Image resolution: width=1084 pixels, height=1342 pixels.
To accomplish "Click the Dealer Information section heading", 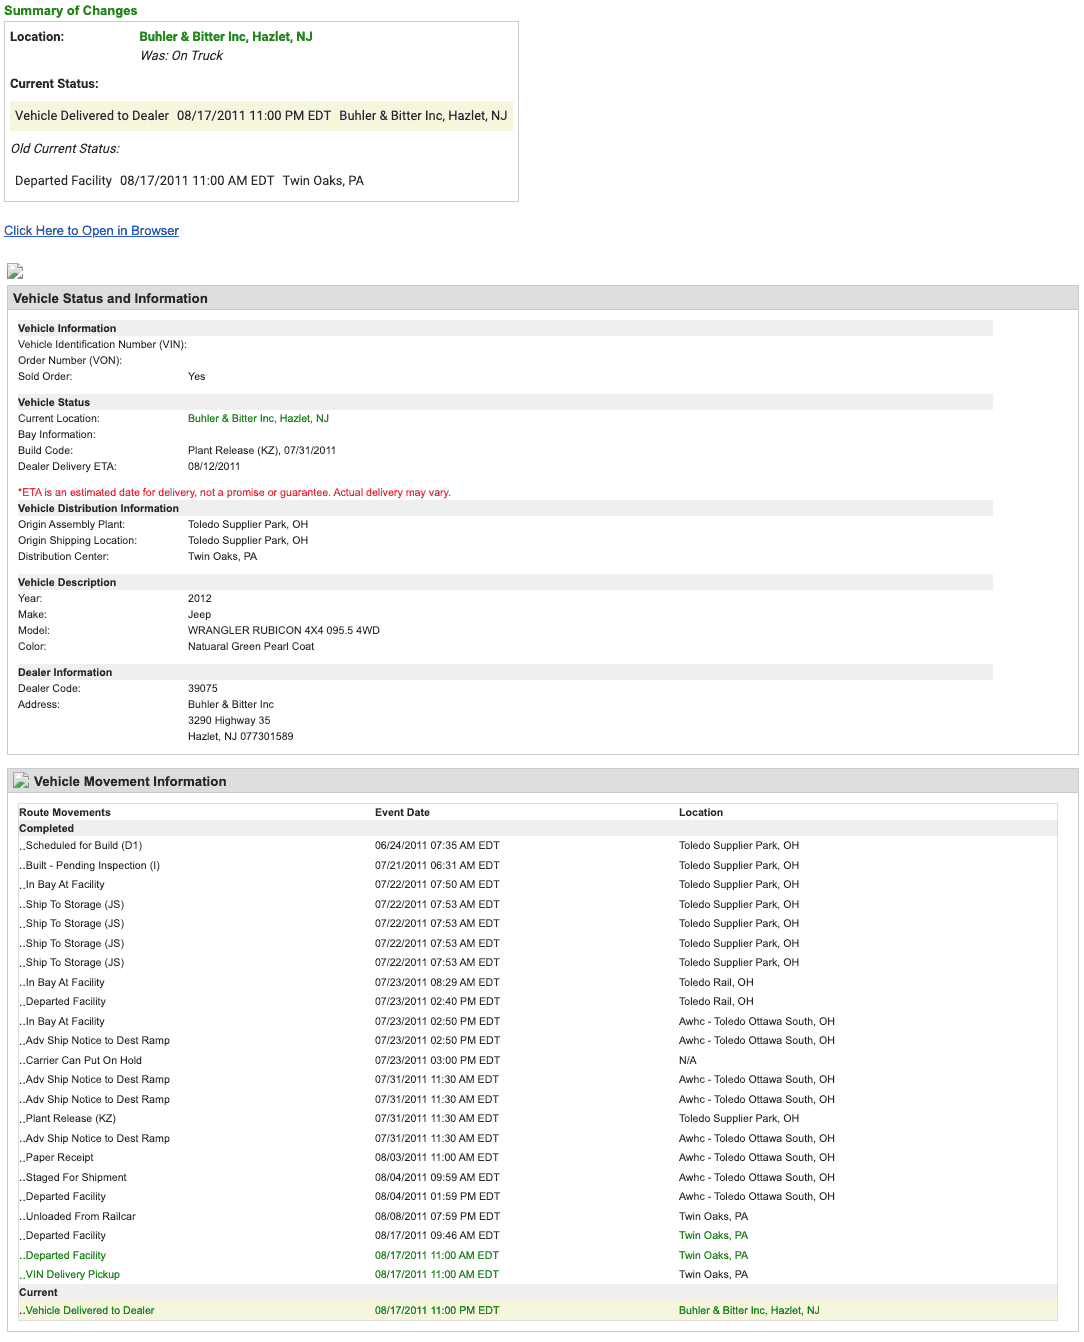I will click(x=65, y=672).
